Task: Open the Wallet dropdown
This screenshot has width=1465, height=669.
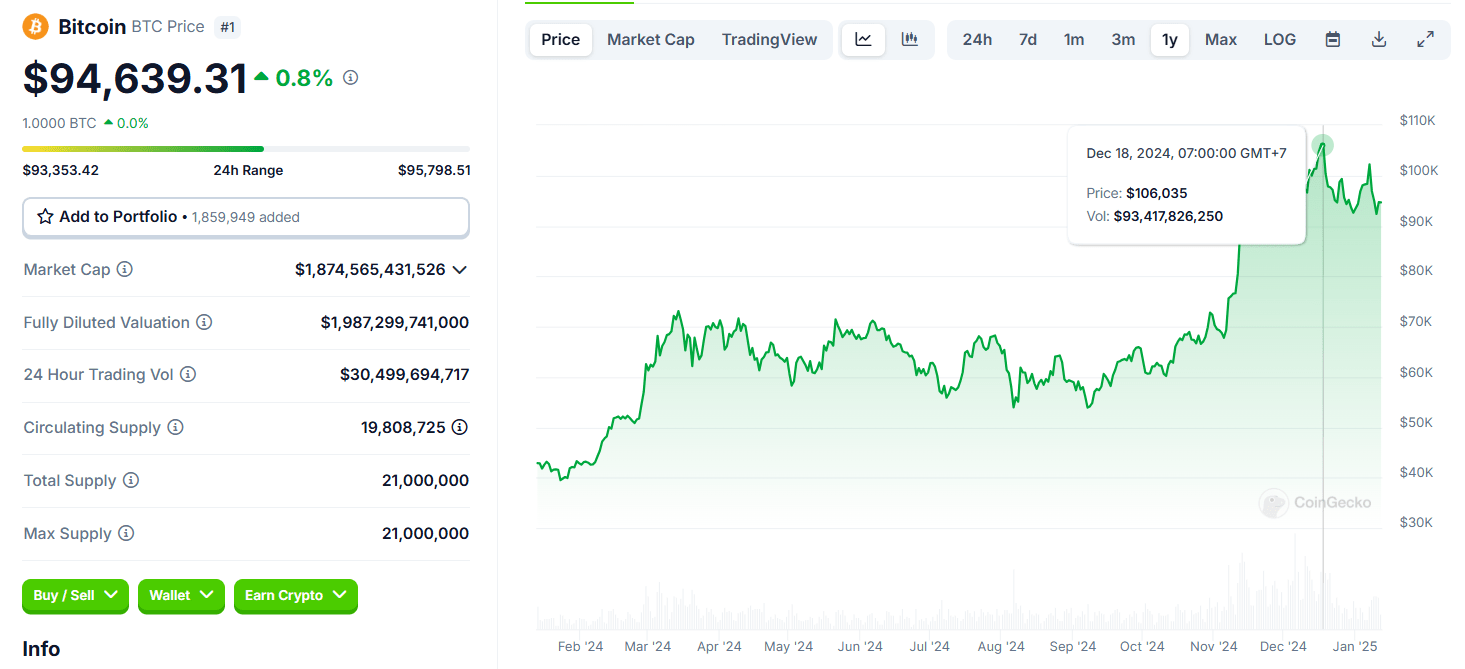Action: (x=181, y=596)
